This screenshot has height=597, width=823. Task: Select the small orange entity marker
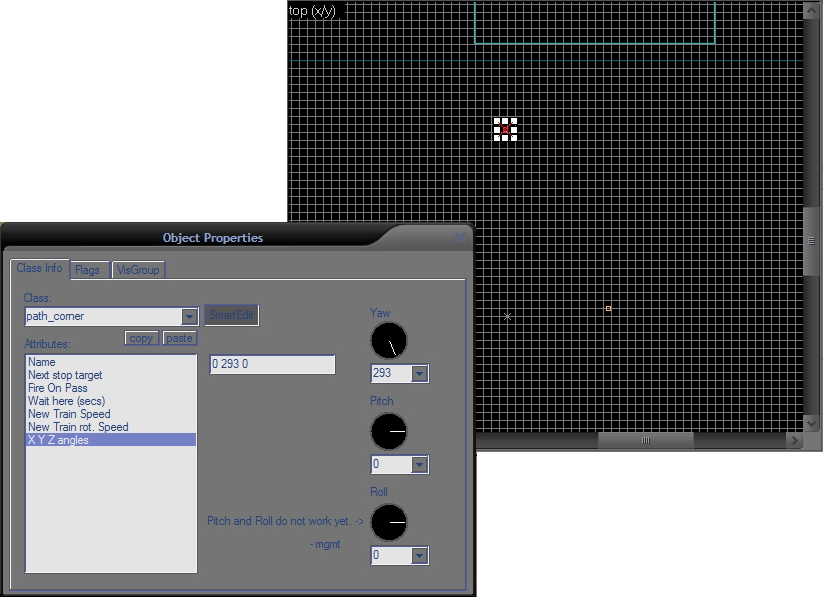pos(608,308)
